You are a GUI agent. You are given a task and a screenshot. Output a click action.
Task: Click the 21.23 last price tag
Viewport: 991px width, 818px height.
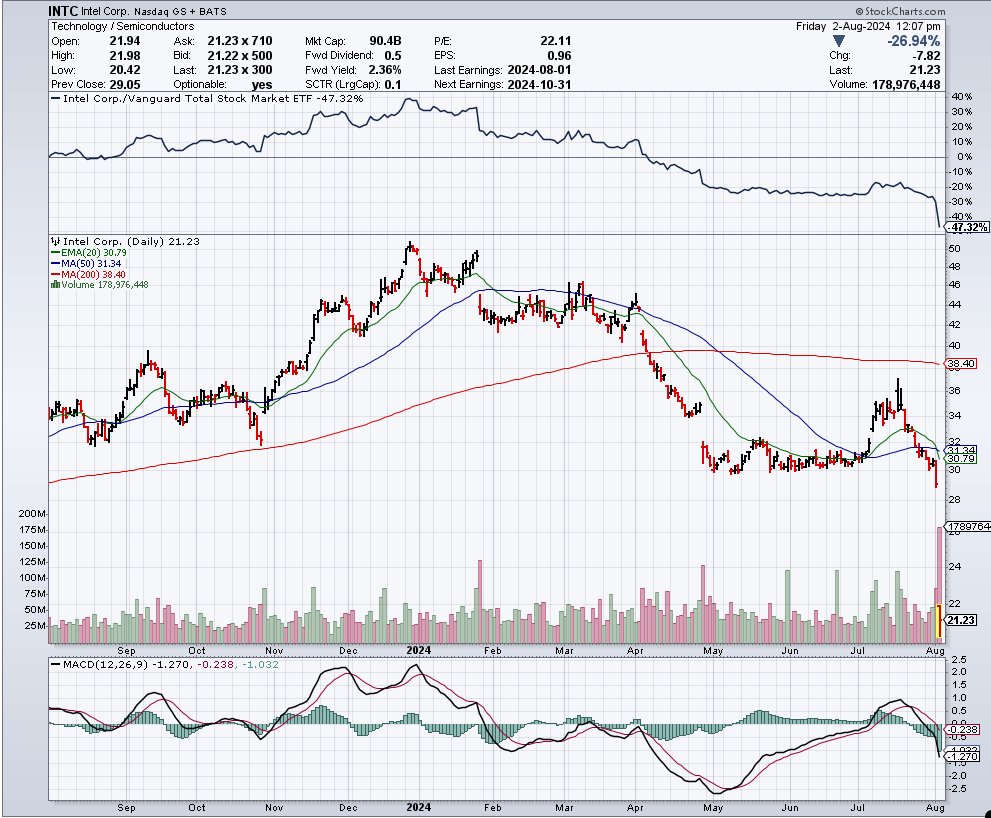[x=960, y=620]
